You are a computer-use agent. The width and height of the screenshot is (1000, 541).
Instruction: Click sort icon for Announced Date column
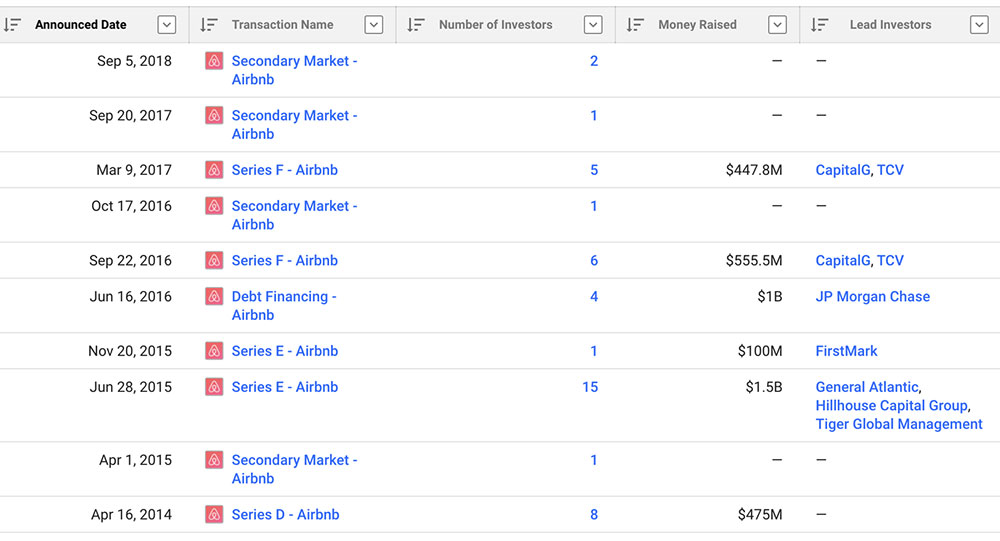[x=13, y=25]
